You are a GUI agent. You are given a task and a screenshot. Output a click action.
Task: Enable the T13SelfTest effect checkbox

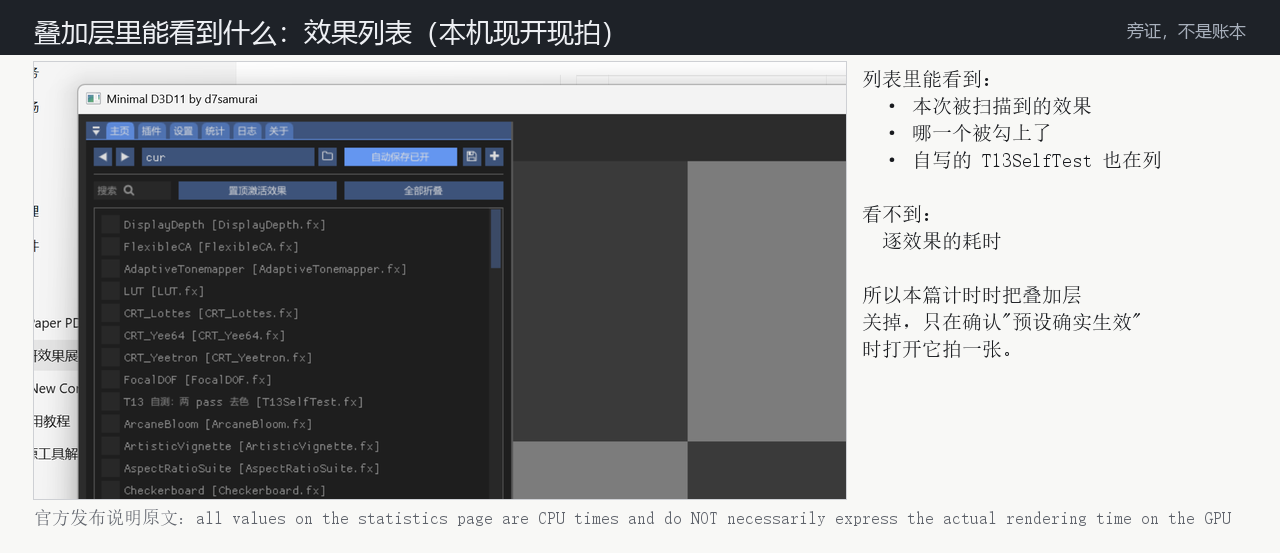tap(110, 402)
